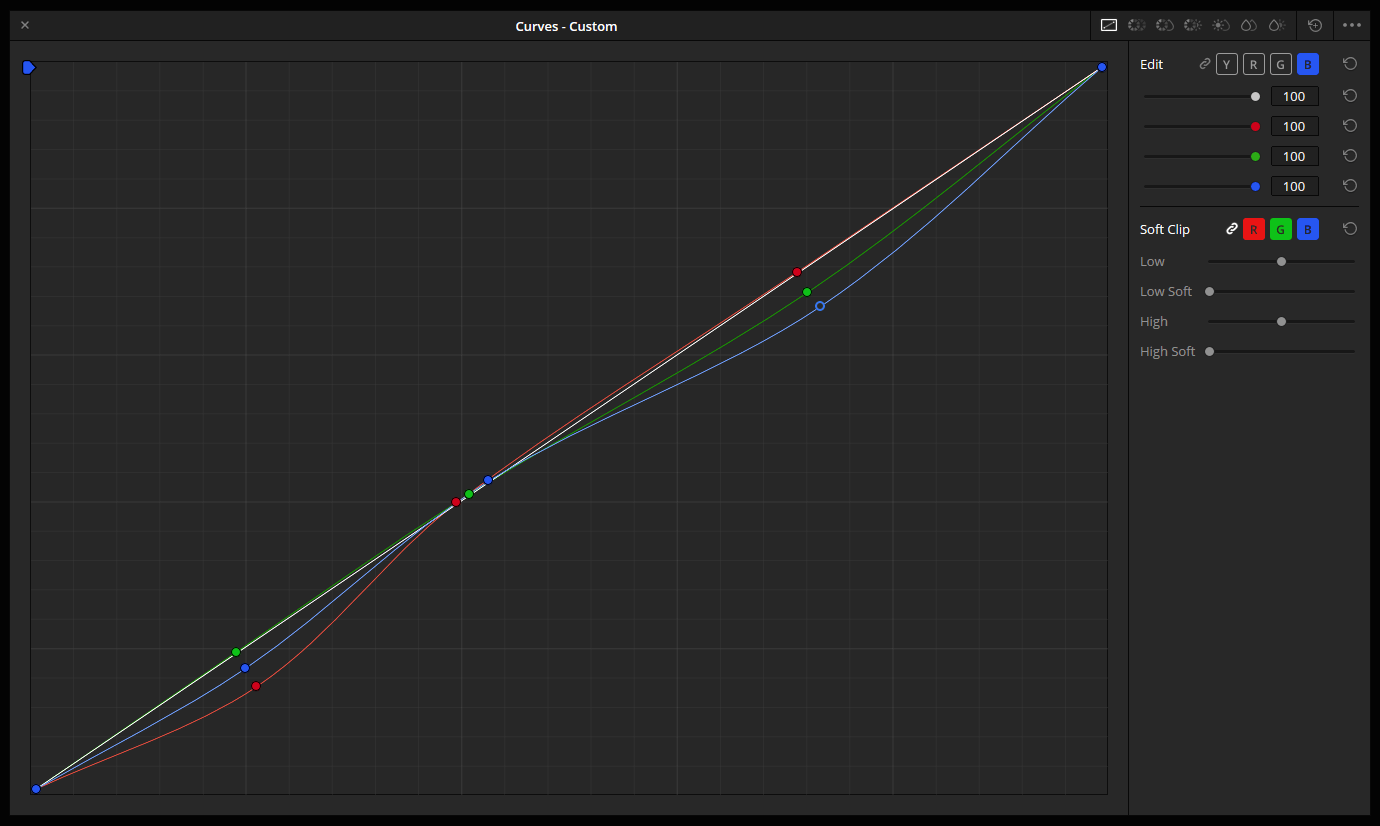
Task: Click the blue intensity value field
Action: (x=1294, y=186)
